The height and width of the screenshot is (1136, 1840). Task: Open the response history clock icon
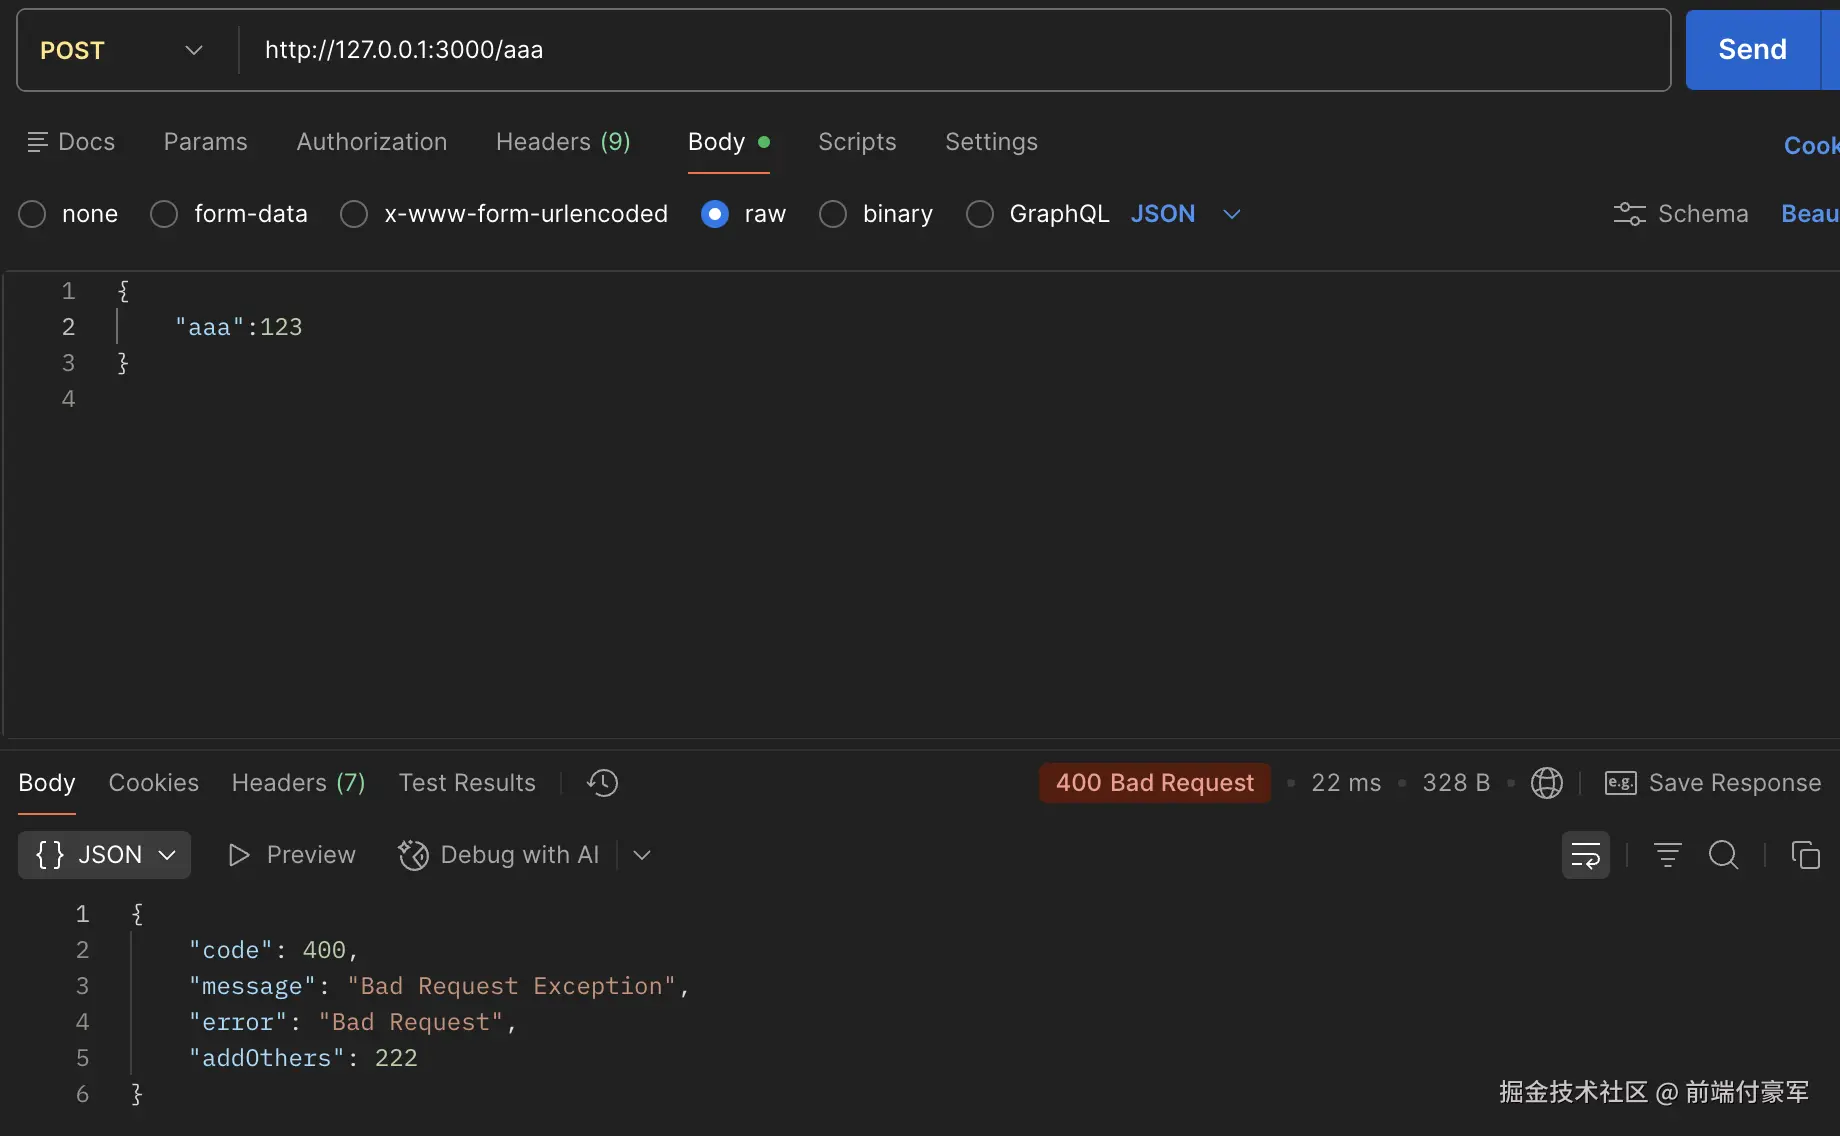tap(602, 783)
